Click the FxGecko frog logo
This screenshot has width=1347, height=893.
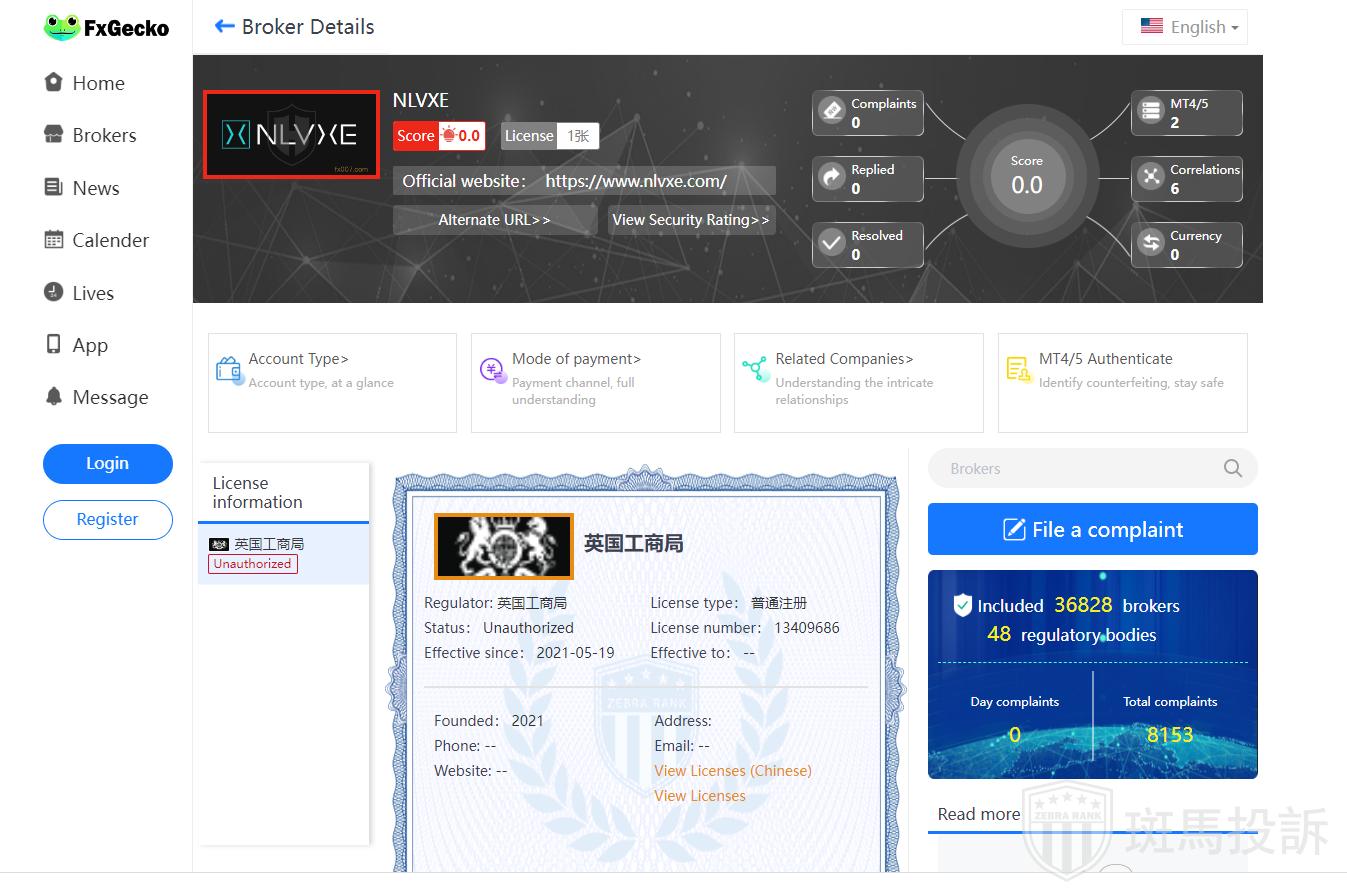pyautogui.click(x=62, y=27)
